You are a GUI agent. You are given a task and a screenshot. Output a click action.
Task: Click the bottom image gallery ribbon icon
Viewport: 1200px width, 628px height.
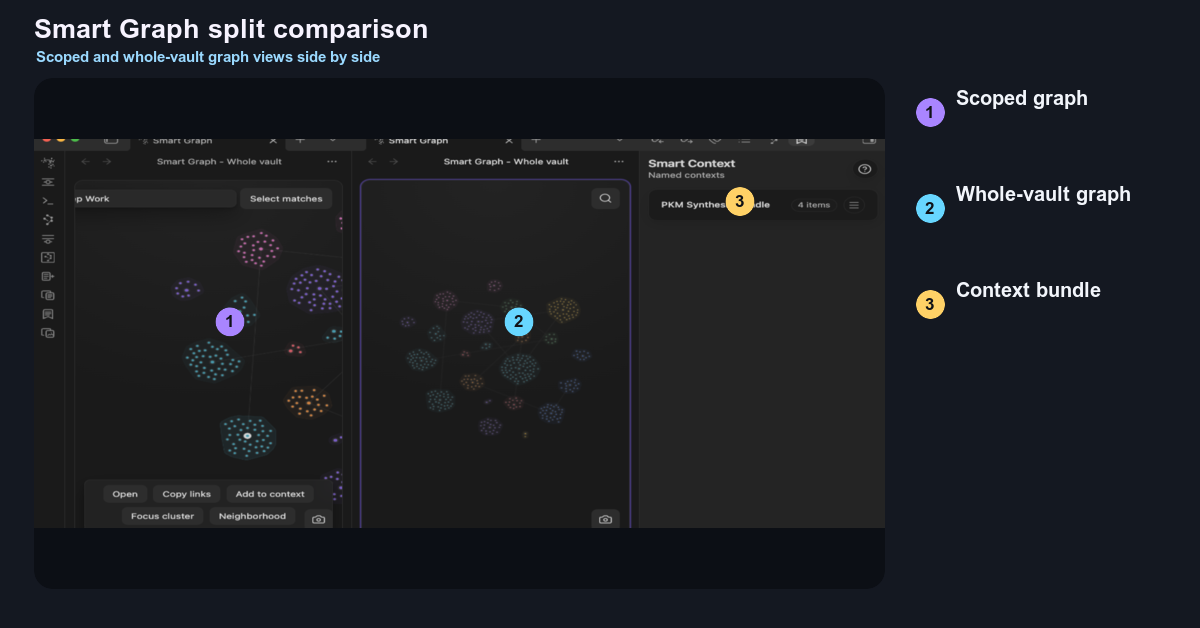[48, 333]
